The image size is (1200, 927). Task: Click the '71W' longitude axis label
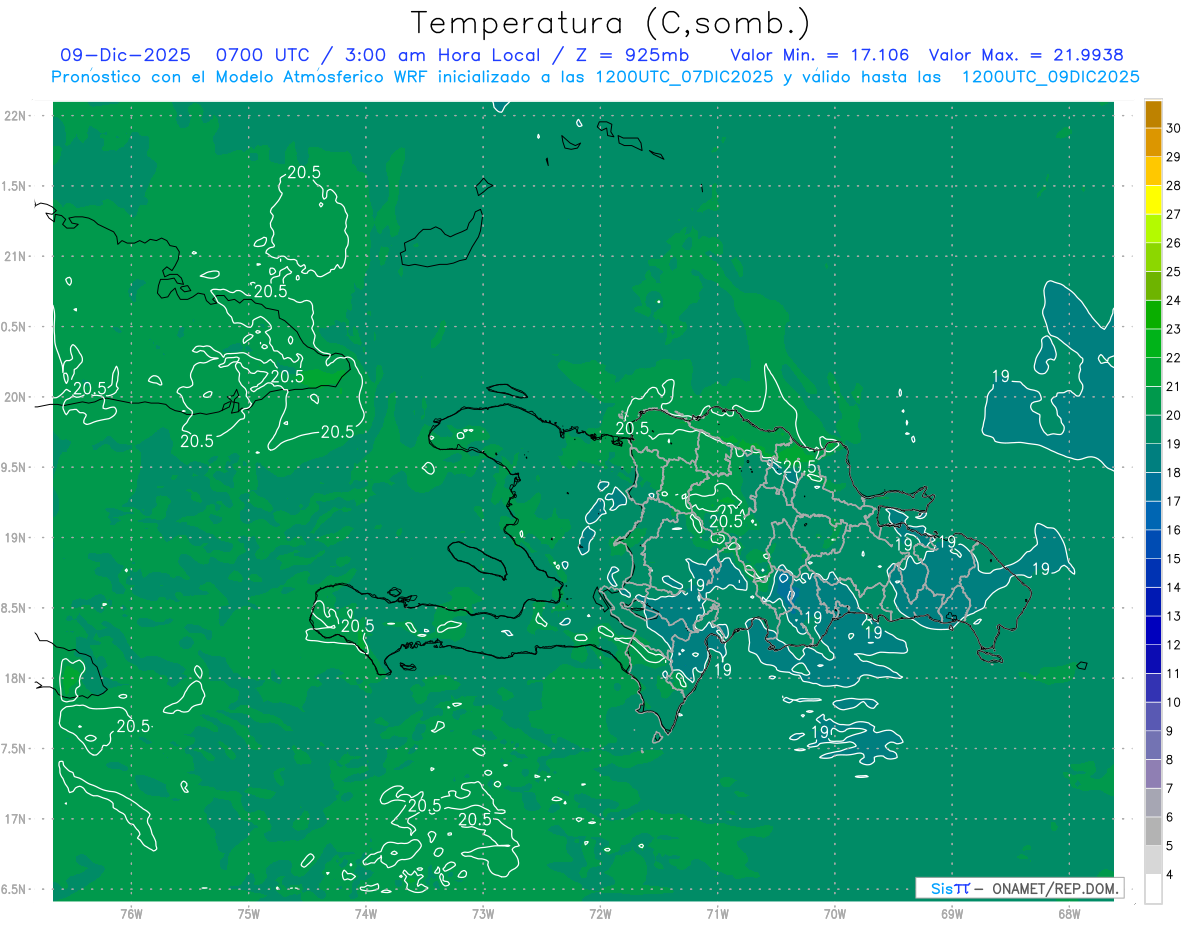(x=717, y=914)
